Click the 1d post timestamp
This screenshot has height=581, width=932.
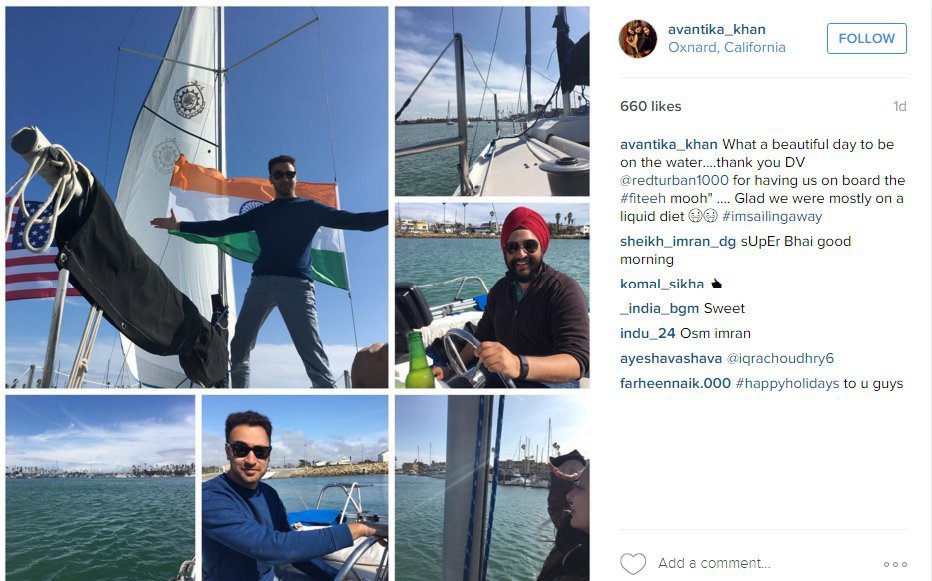(x=899, y=106)
